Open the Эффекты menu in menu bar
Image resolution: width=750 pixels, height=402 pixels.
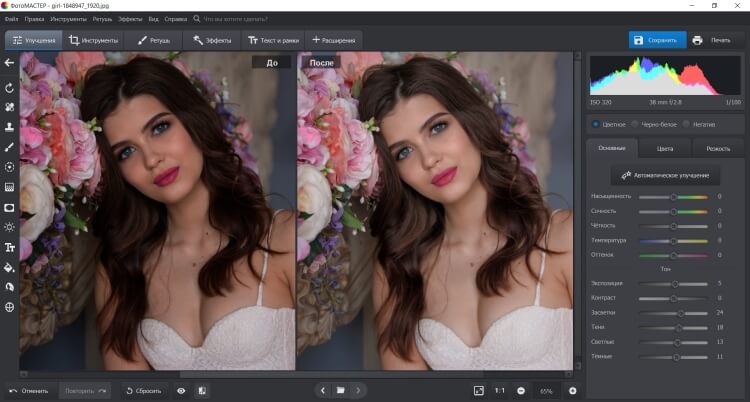coord(130,18)
